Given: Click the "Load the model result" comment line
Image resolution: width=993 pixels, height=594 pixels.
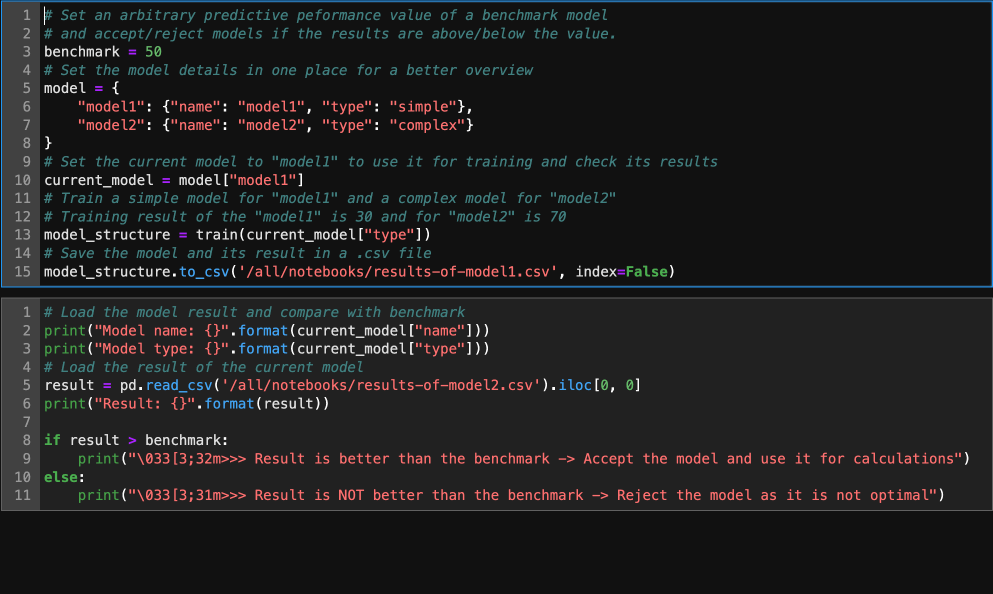Looking at the screenshot, I should 254,312.
